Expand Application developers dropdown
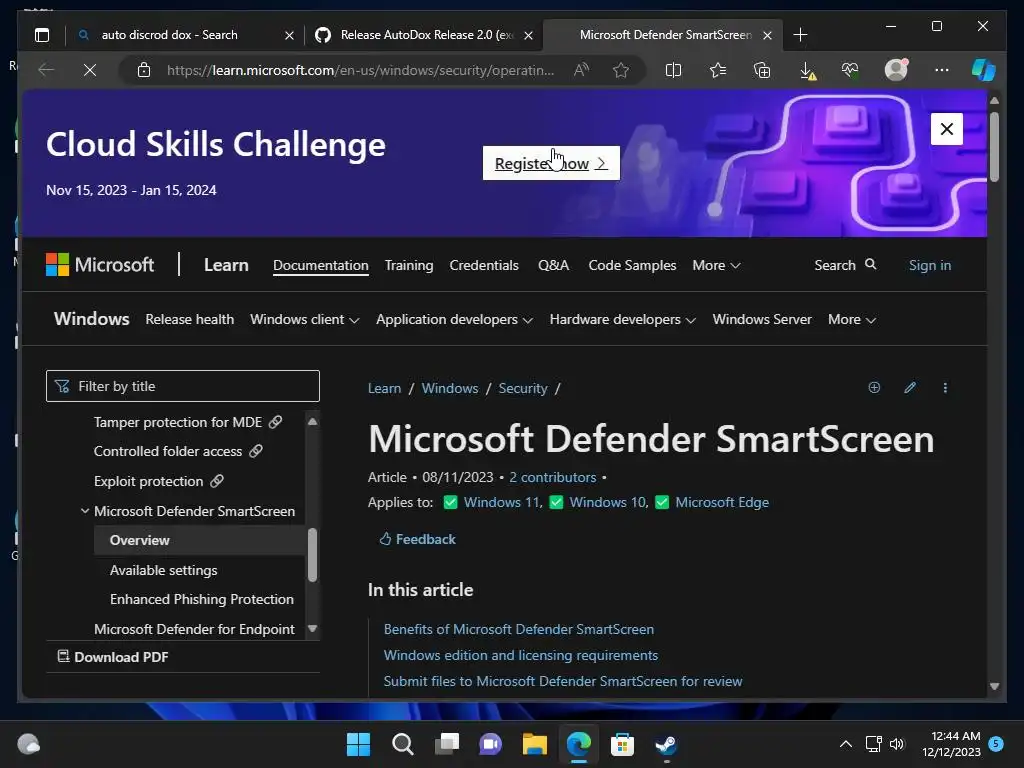 (455, 319)
